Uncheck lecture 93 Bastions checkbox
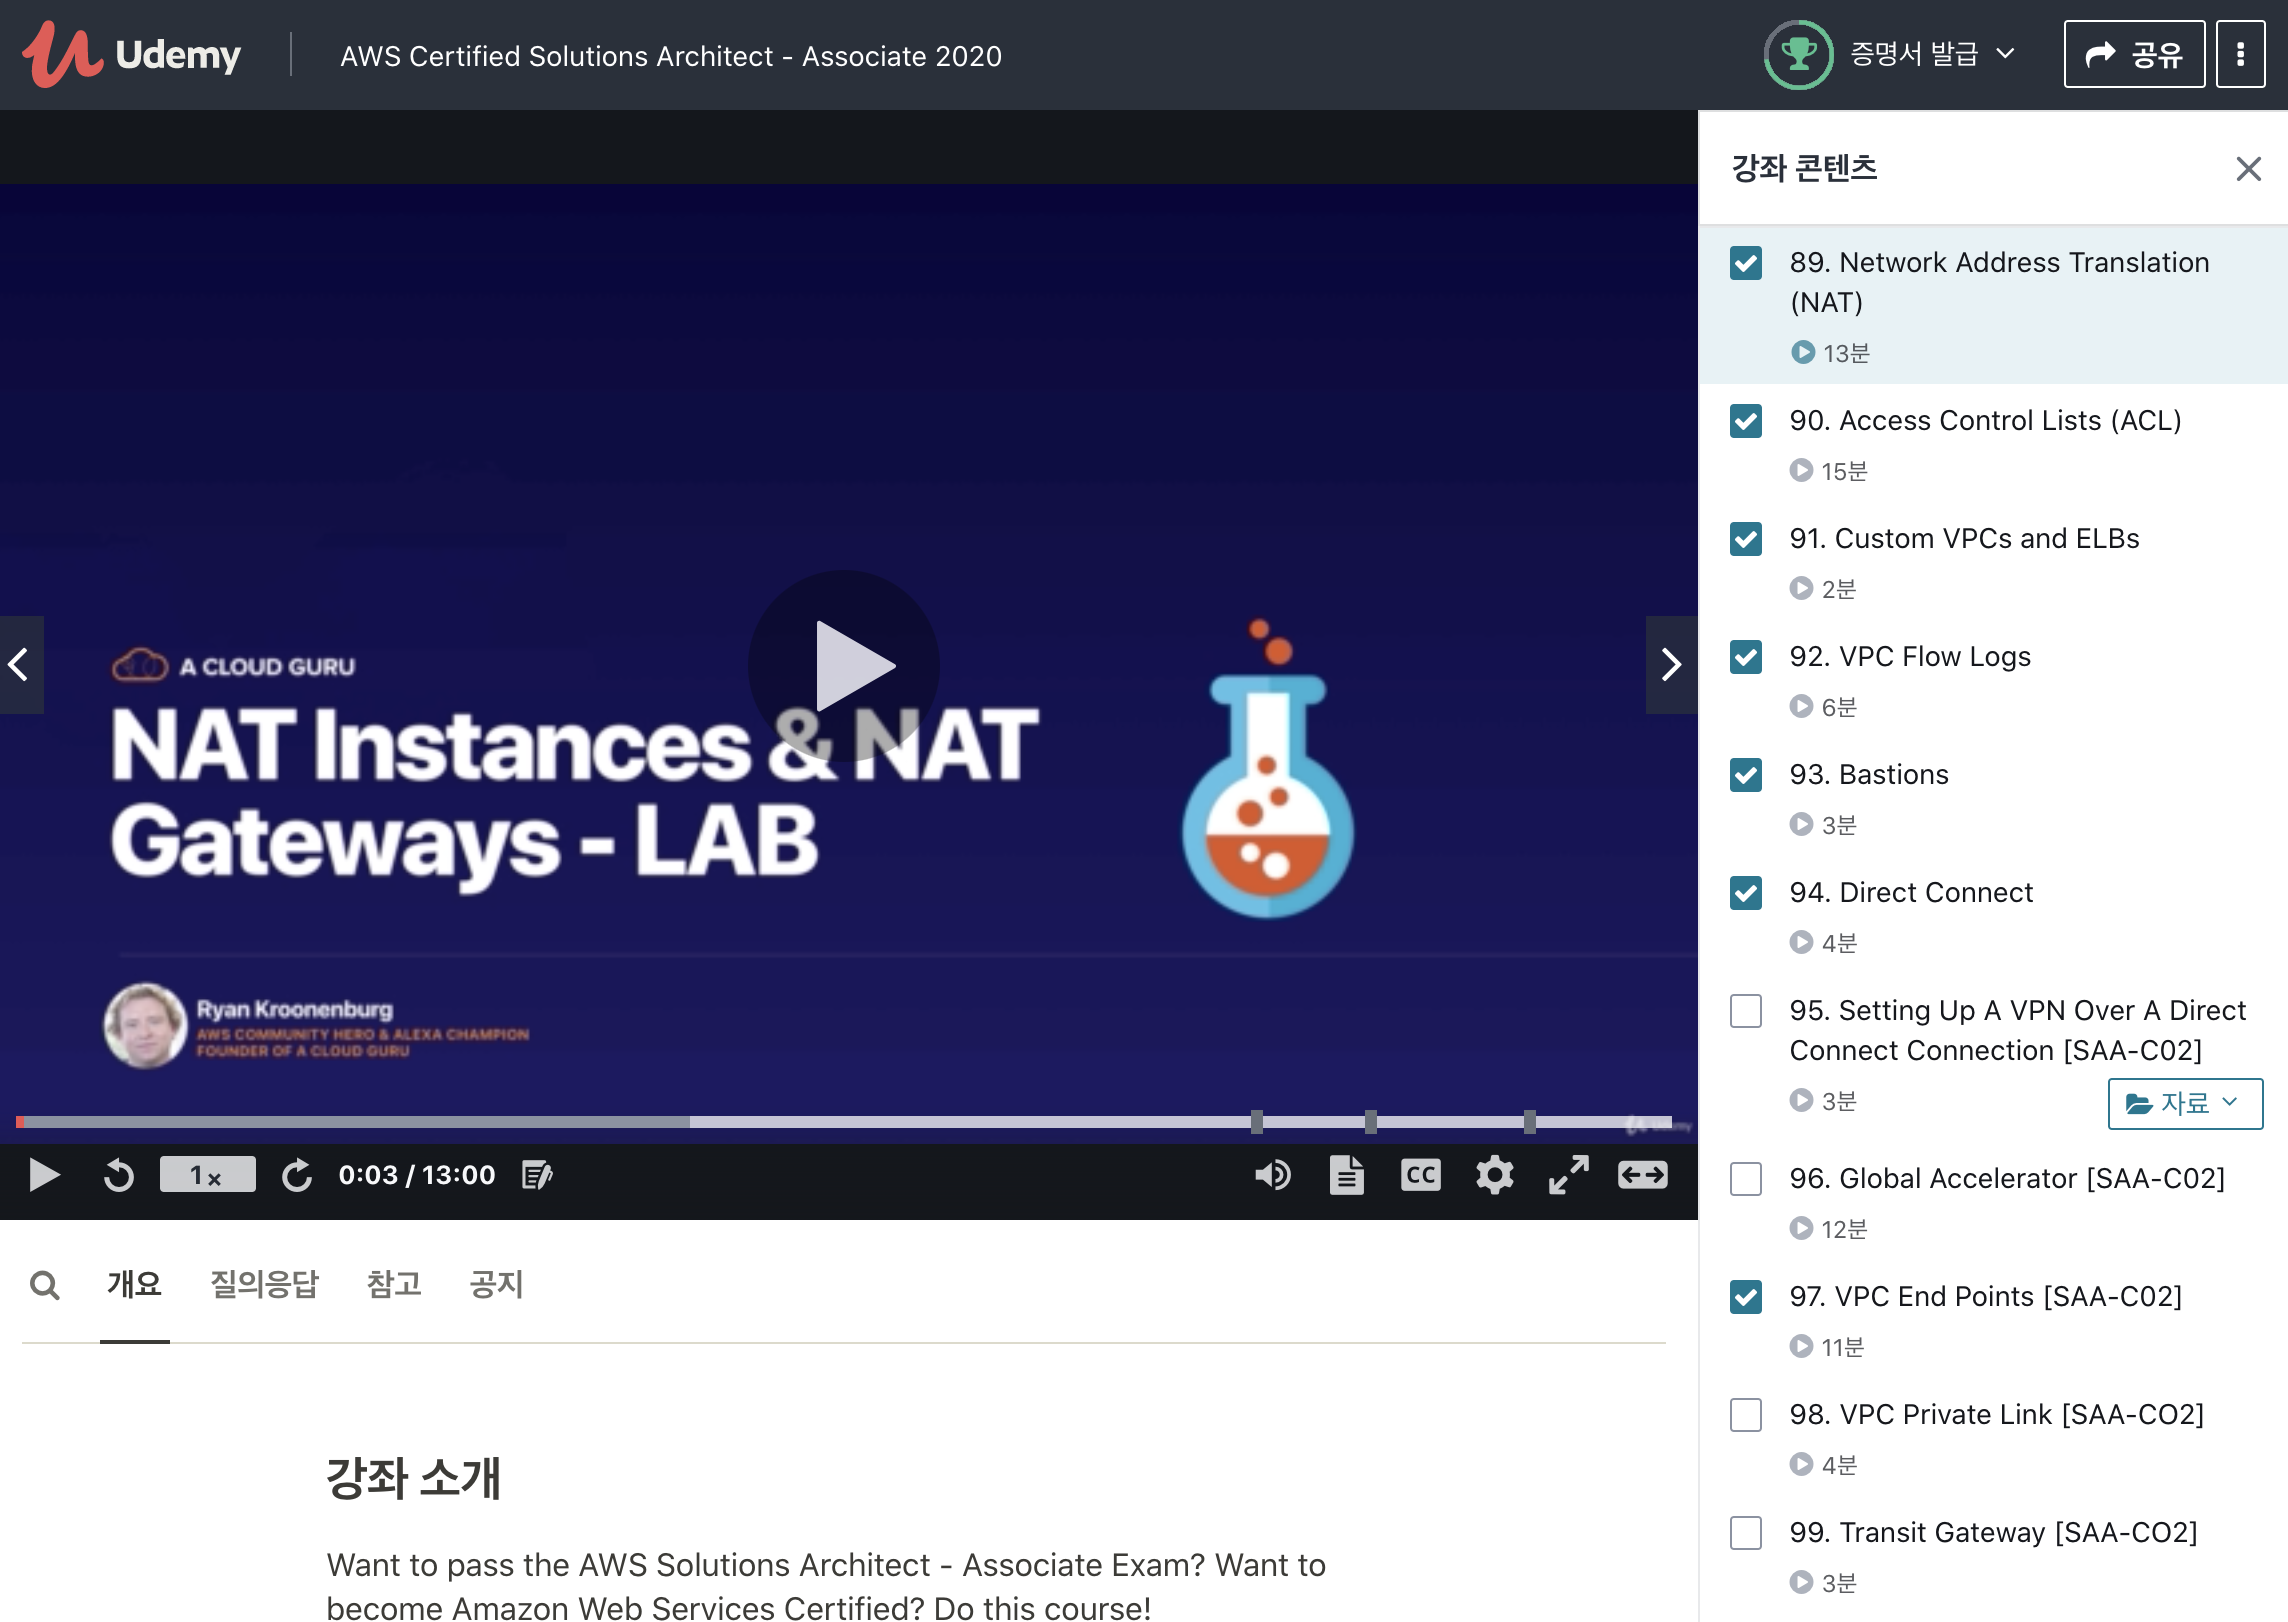This screenshot has width=2288, height=1622. pyautogui.click(x=1746, y=775)
